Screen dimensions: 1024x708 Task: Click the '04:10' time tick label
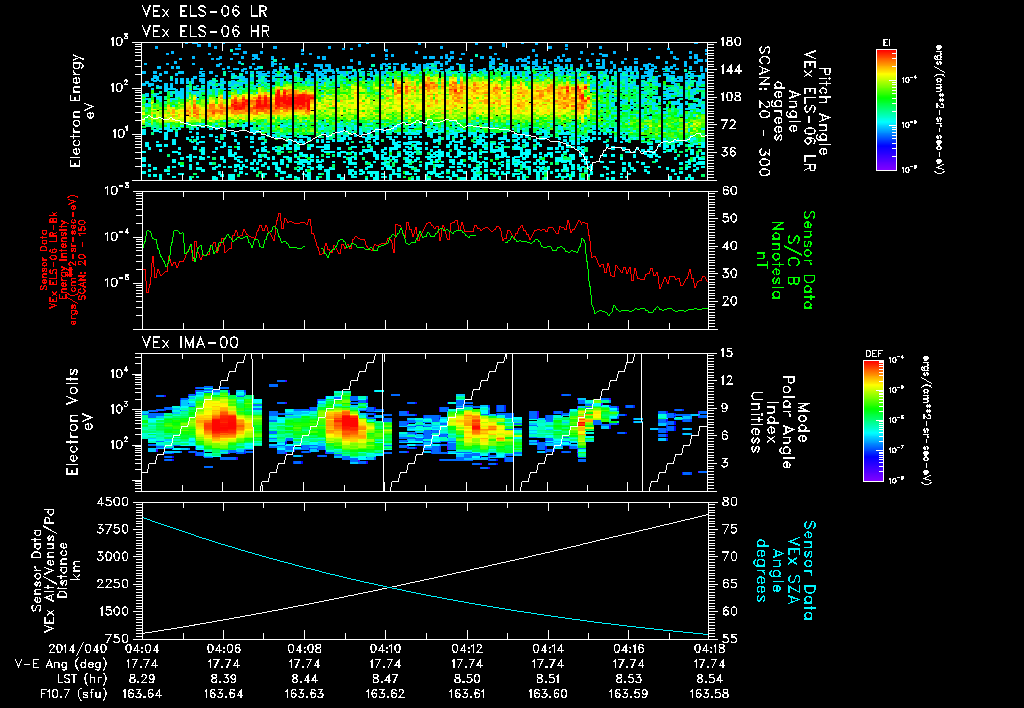tap(385, 650)
